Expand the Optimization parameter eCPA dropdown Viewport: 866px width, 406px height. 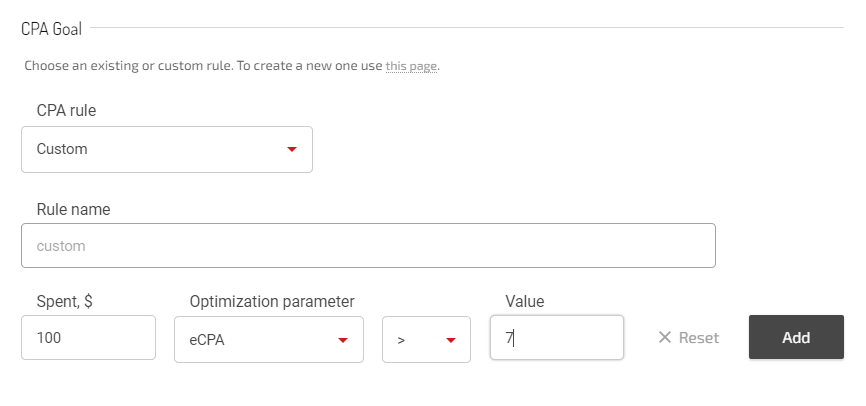point(269,340)
